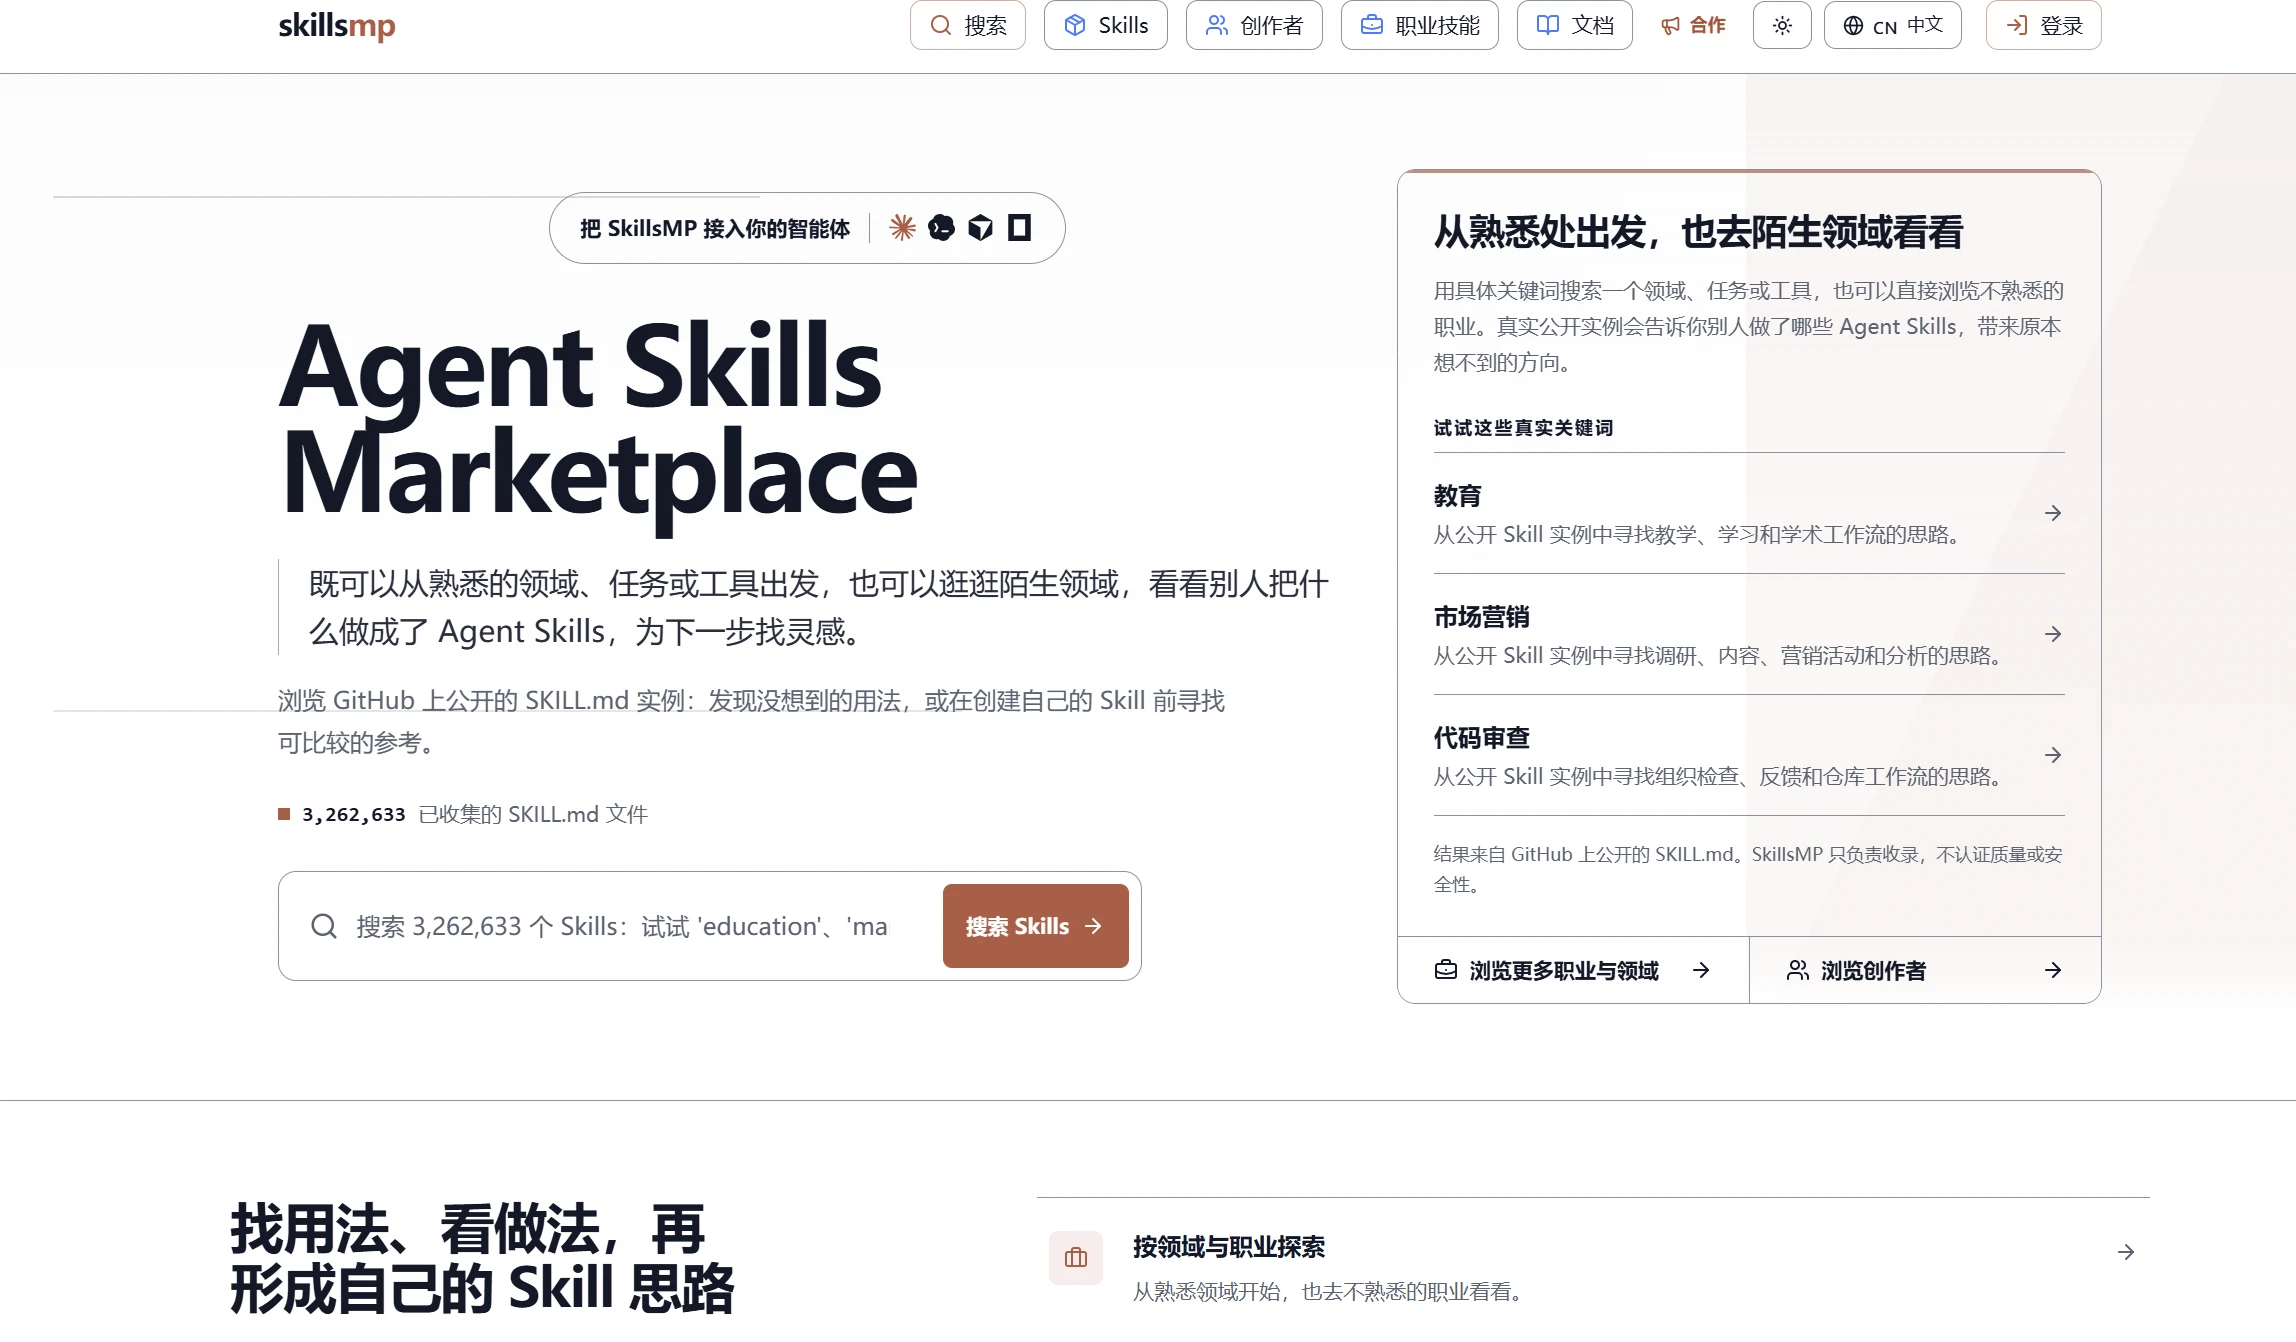Click the login arrow icon beside 登录

(2017, 25)
